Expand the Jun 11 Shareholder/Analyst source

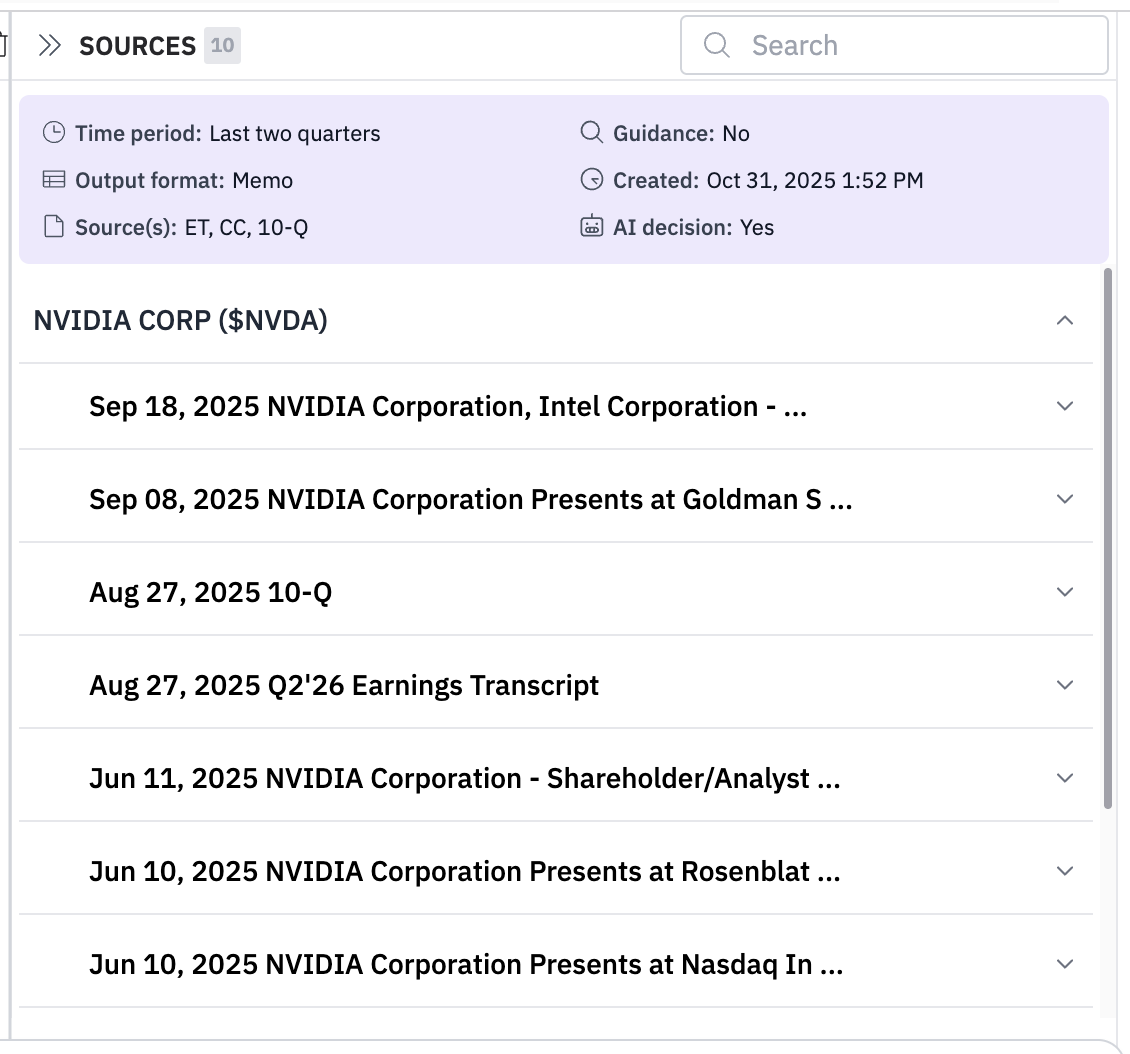point(1065,778)
